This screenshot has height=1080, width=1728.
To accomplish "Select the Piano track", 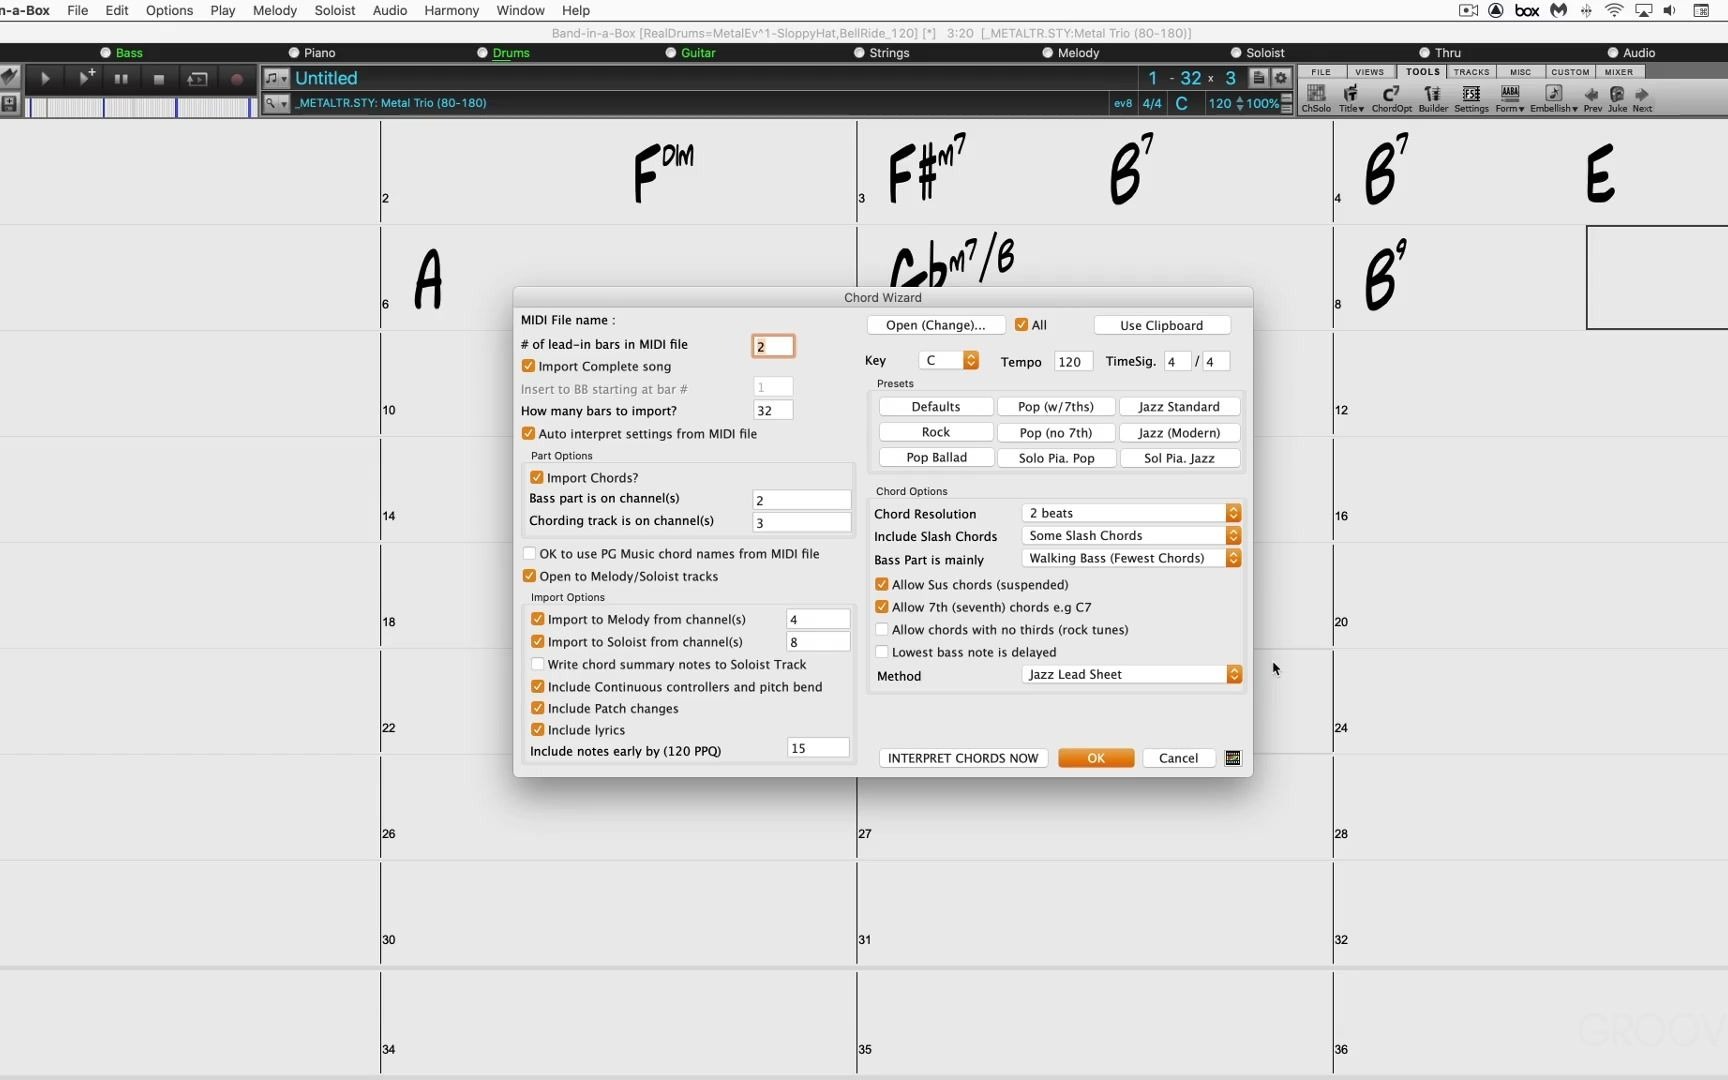I will 312,53.
